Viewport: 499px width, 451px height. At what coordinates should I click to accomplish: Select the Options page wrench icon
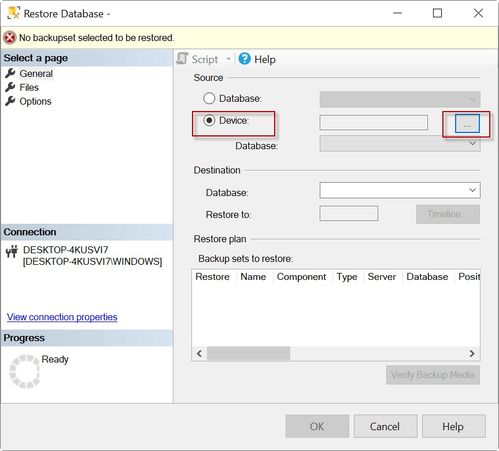point(10,101)
